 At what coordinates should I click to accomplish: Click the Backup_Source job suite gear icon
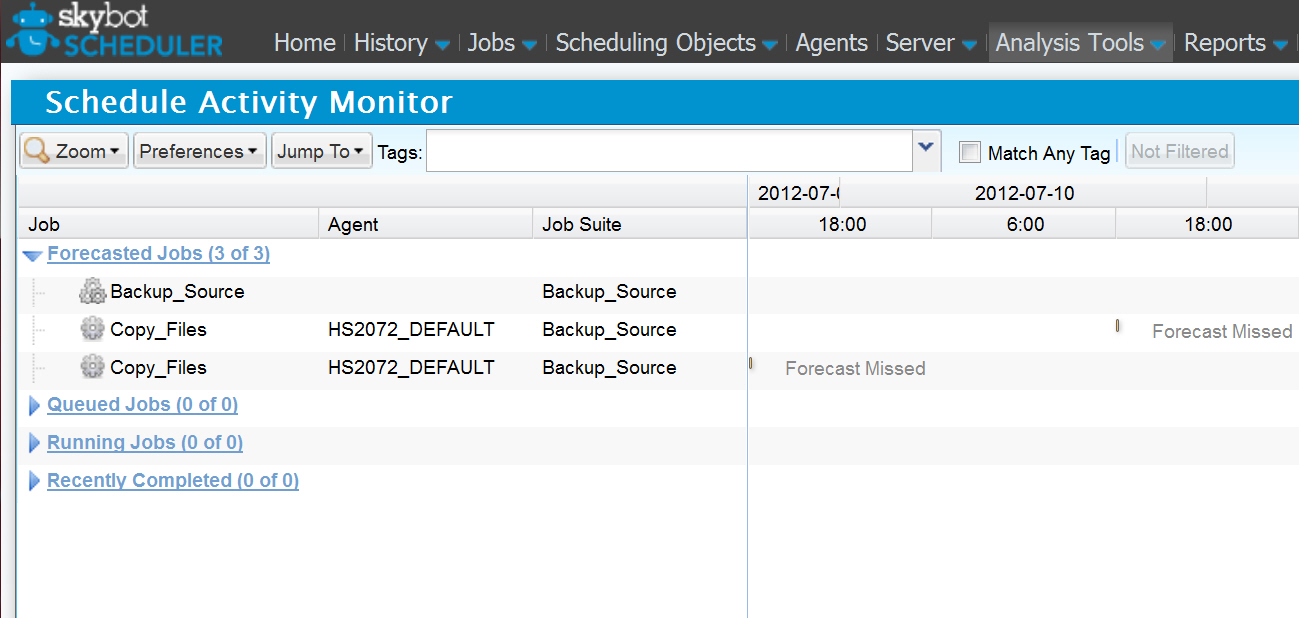tap(92, 292)
